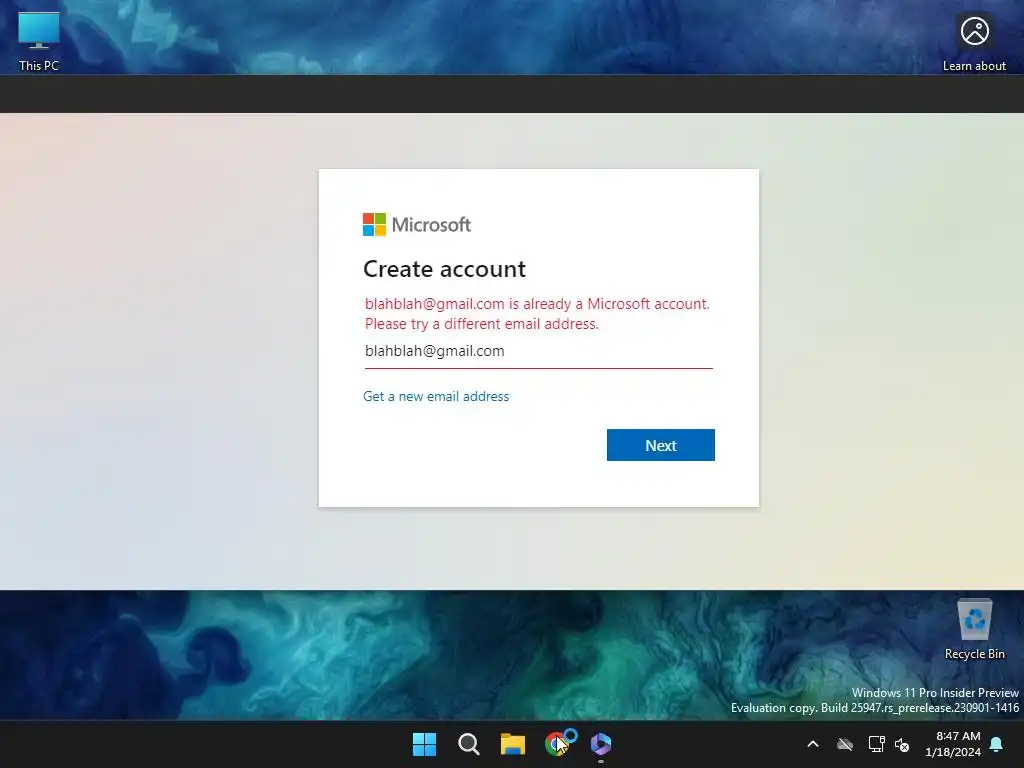The height and width of the screenshot is (768, 1024).
Task: Open the Copilot taskbar app icon
Action: (601, 744)
